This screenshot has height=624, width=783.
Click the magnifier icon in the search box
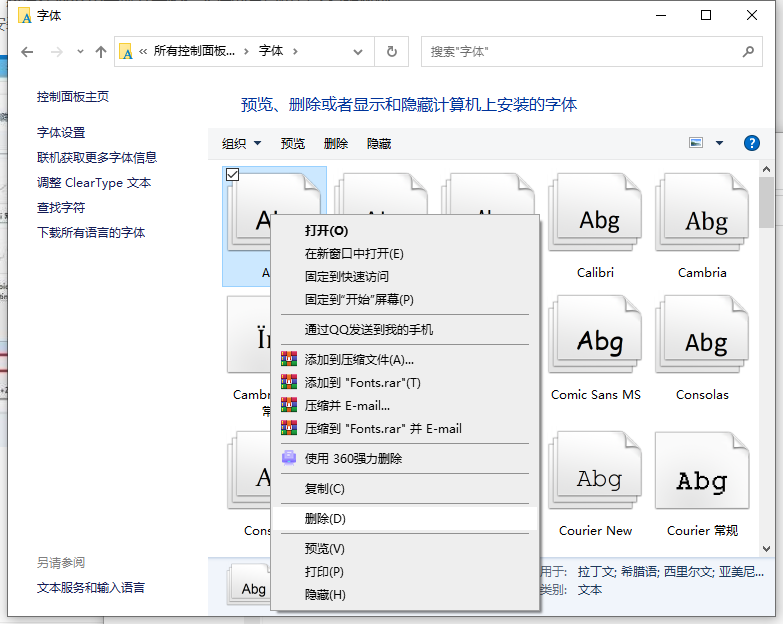tap(747, 52)
